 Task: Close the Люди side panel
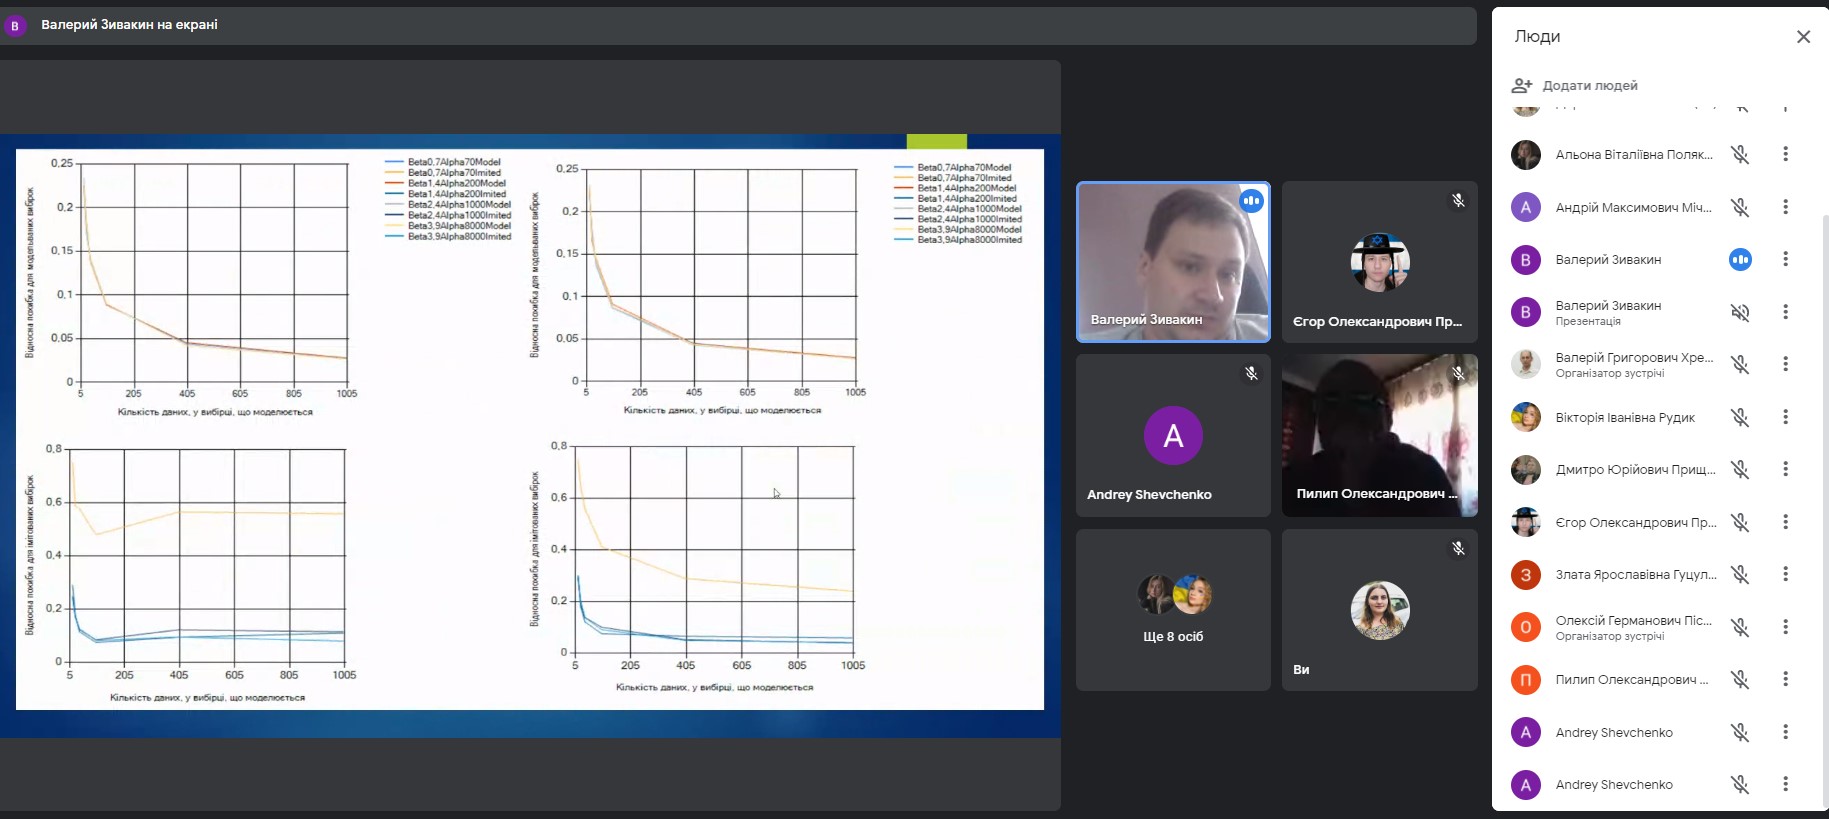point(1803,37)
